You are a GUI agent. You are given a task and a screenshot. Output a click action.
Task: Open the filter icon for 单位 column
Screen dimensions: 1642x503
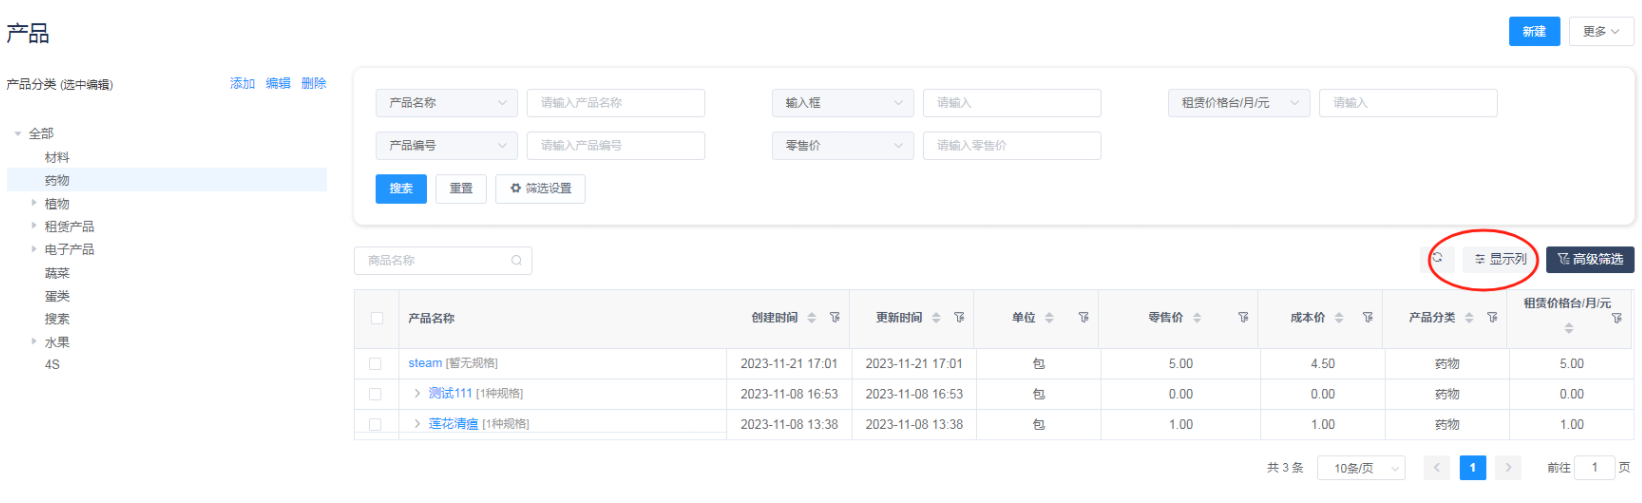pyautogui.click(x=1083, y=318)
